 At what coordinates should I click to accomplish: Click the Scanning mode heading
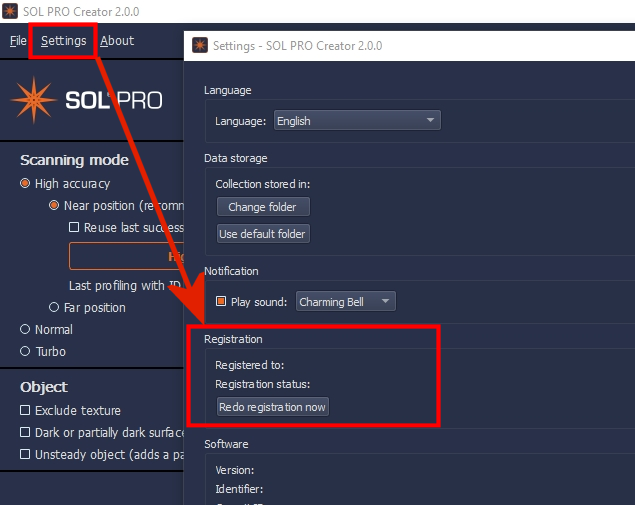pos(75,160)
